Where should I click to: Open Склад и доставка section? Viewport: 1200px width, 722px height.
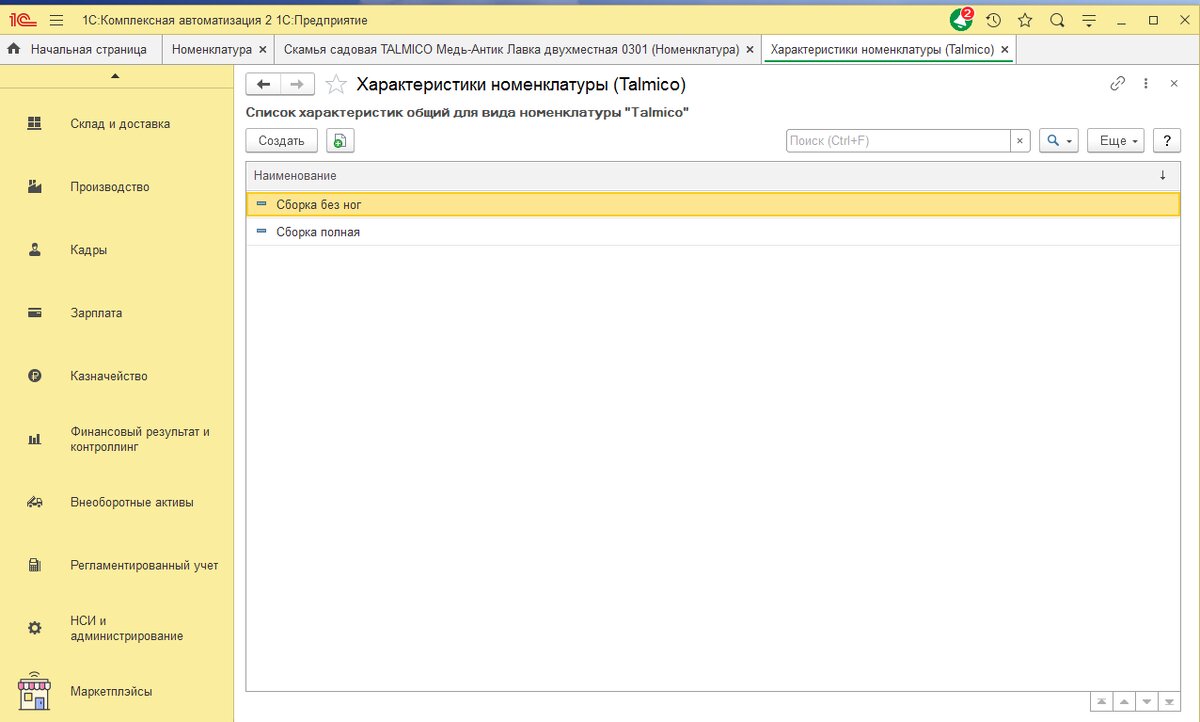pyautogui.click(x=120, y=124)
